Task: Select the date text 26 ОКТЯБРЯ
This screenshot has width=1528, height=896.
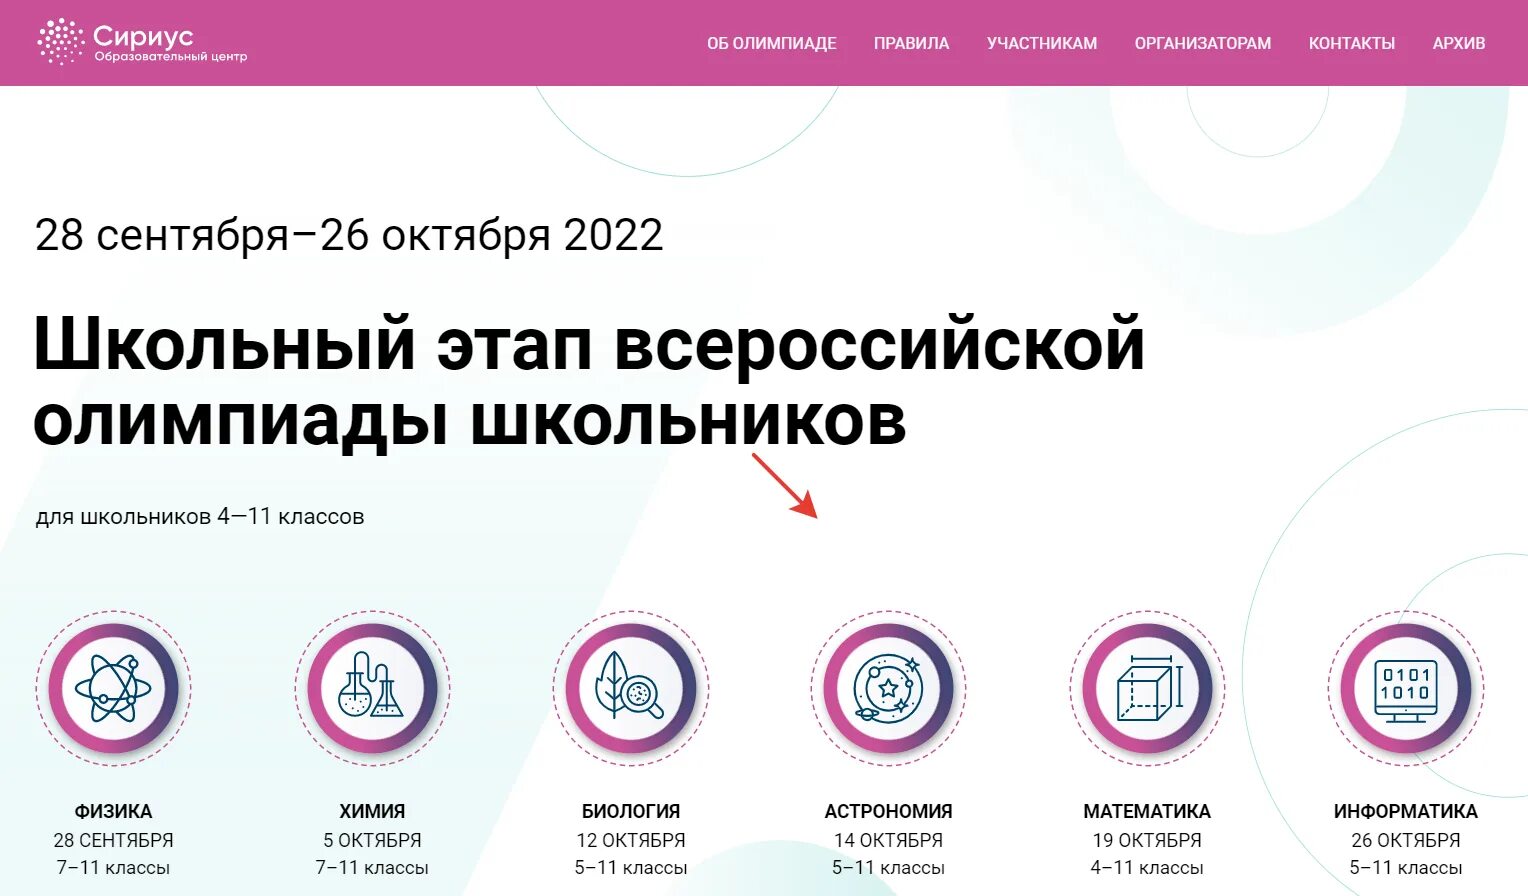Action: point(1406,840)
